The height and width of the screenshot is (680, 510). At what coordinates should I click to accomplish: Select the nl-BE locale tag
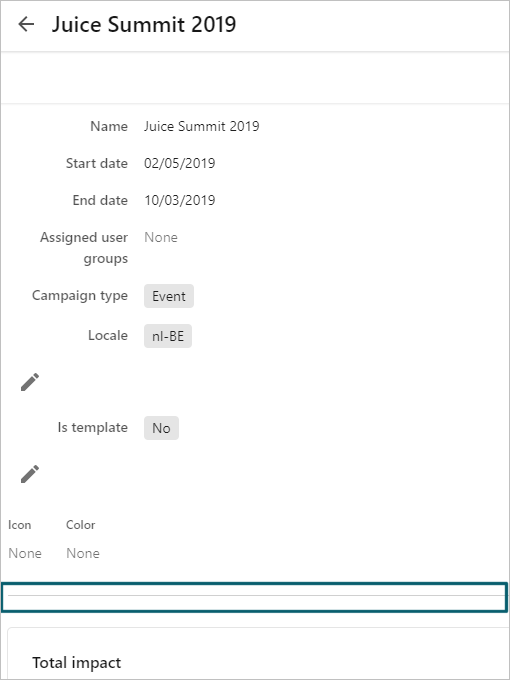pos(168,336)
